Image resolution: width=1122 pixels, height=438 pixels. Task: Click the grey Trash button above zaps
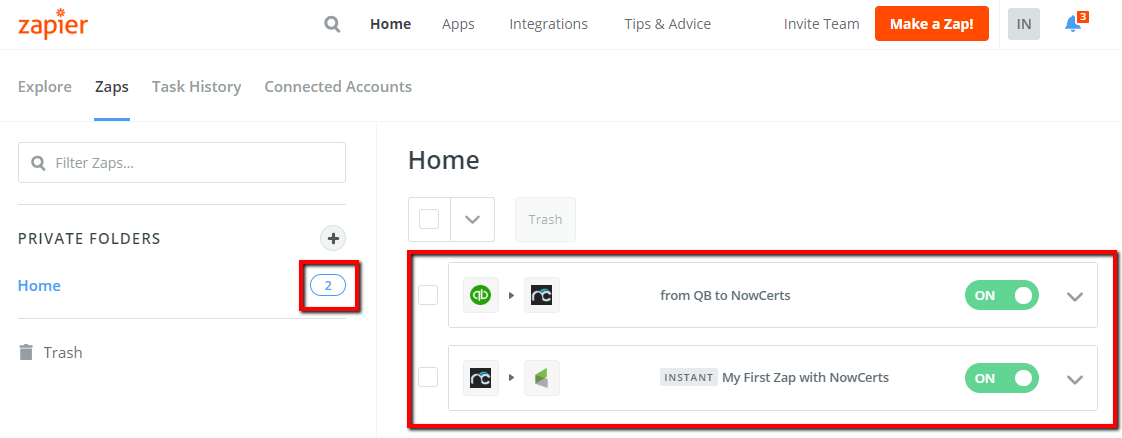point(545,219)
